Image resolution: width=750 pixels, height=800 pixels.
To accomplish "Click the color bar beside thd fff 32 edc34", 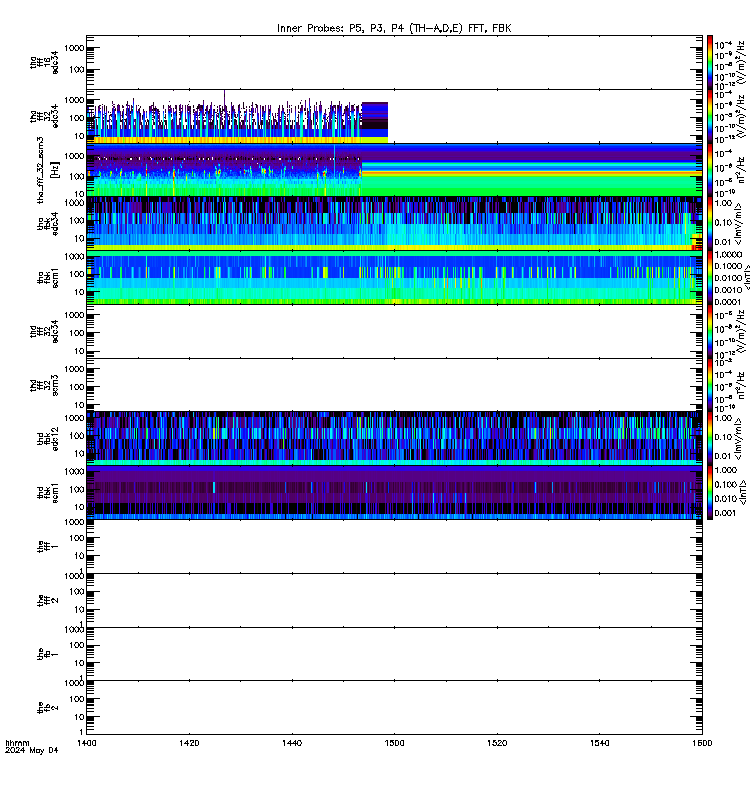I will [x=710, y=332].
